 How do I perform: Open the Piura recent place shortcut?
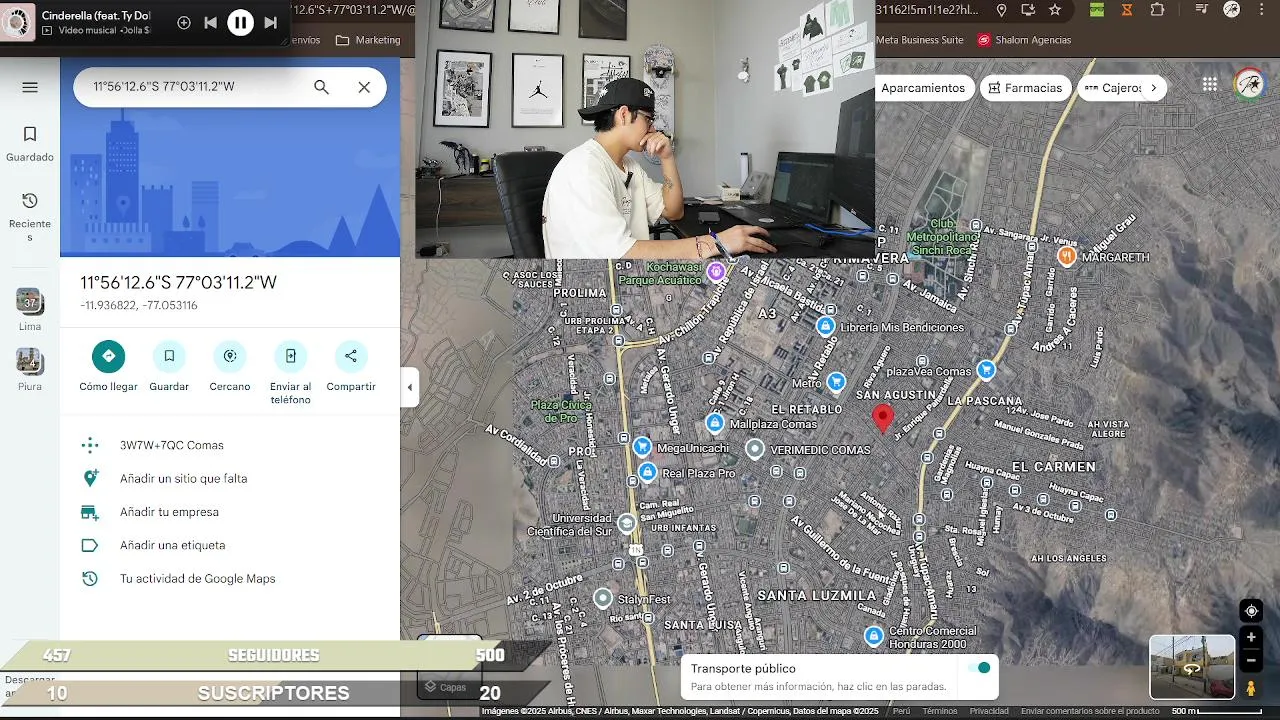[x=30, y=369]
